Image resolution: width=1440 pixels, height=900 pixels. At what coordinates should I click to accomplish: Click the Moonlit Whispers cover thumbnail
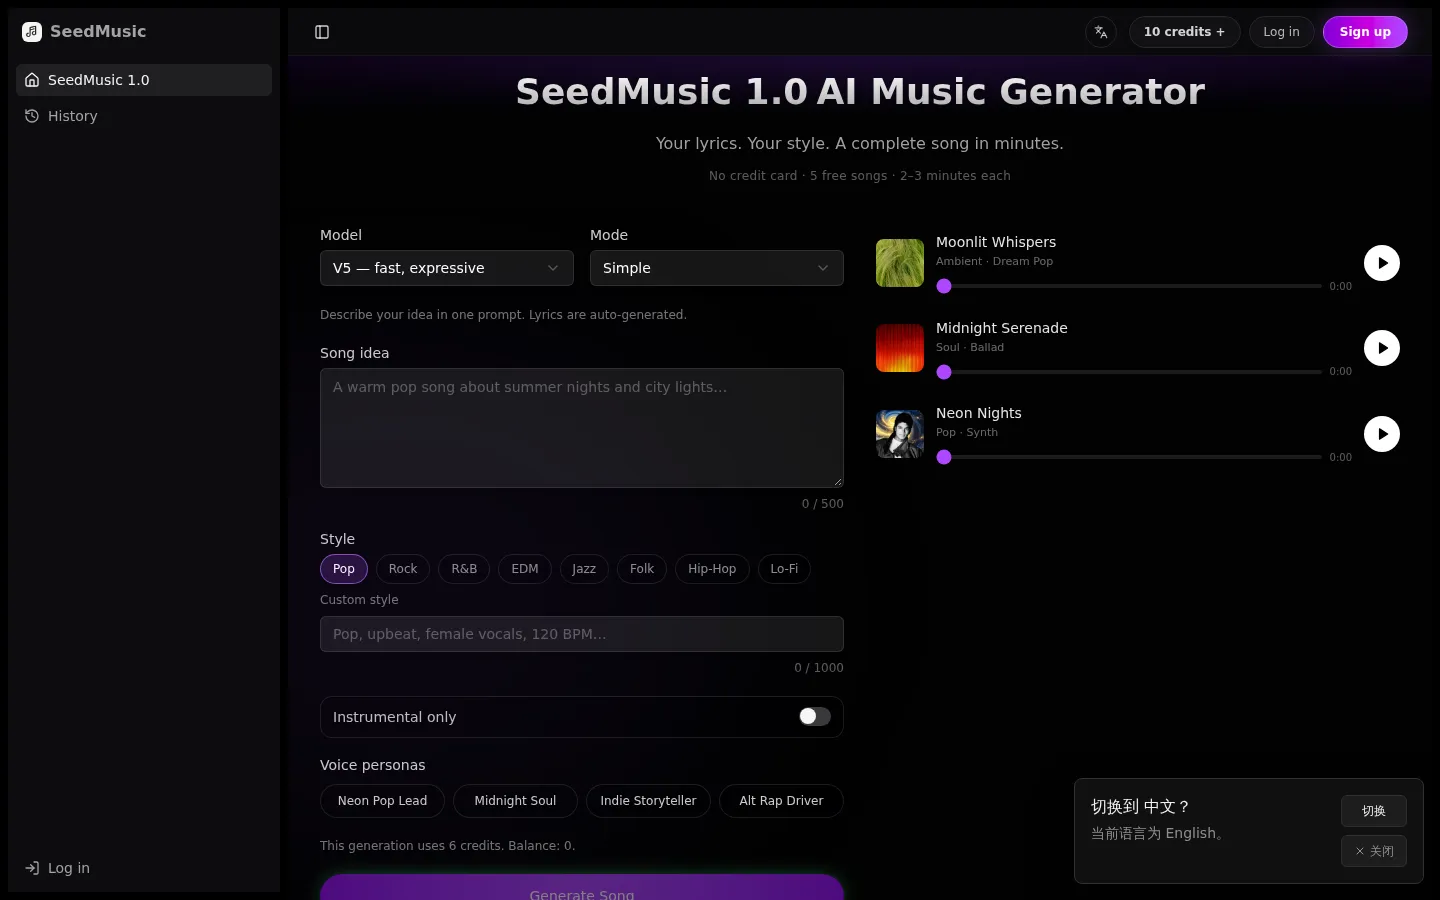900,263
